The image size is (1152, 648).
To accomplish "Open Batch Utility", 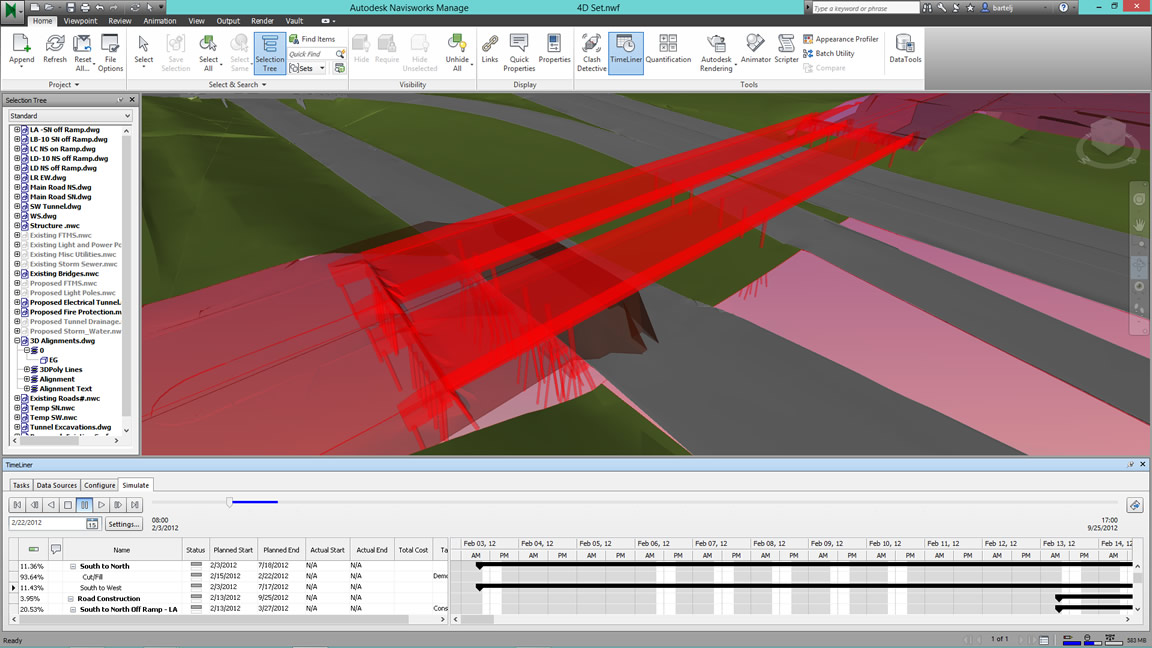I will click(x=829, y=54).
